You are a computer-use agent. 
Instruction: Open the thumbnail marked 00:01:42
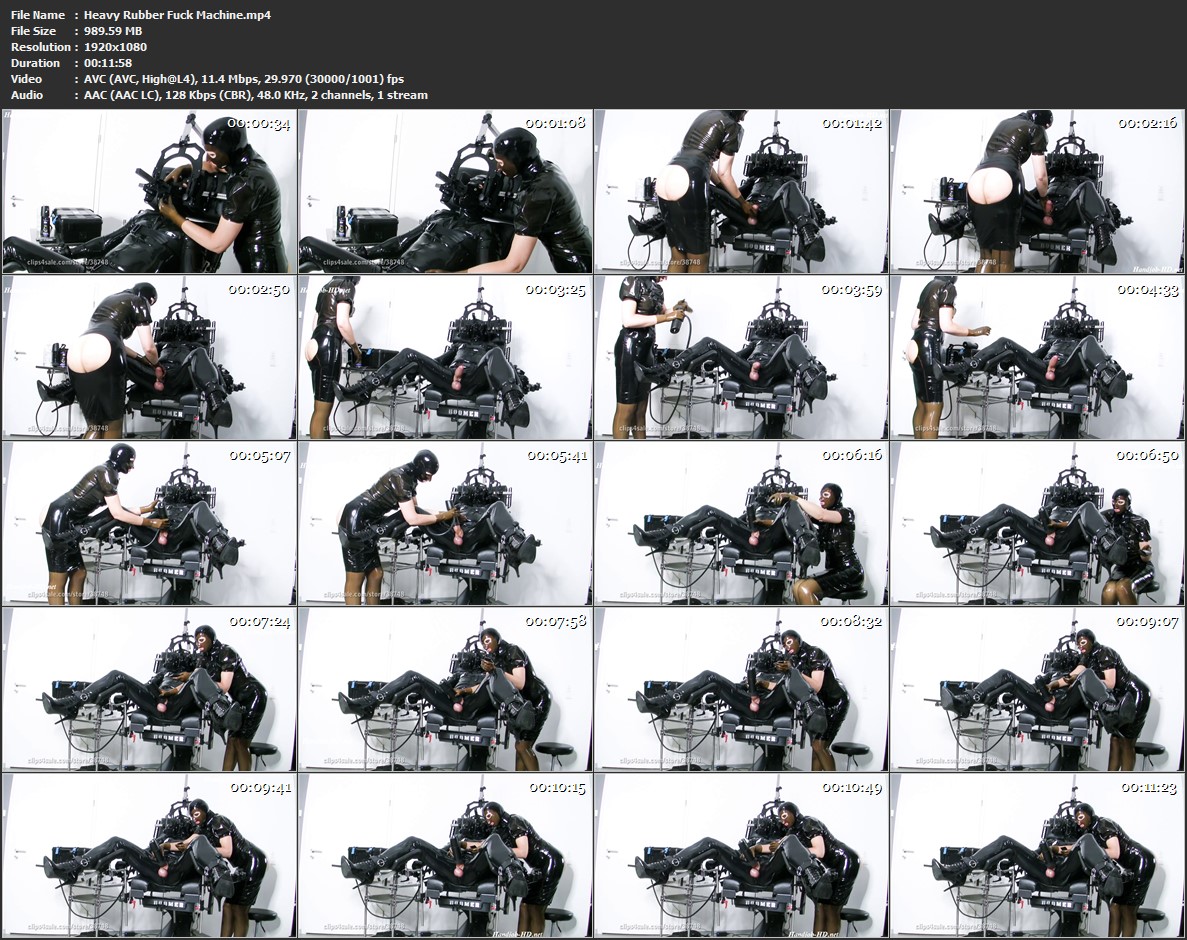(742, 191)
